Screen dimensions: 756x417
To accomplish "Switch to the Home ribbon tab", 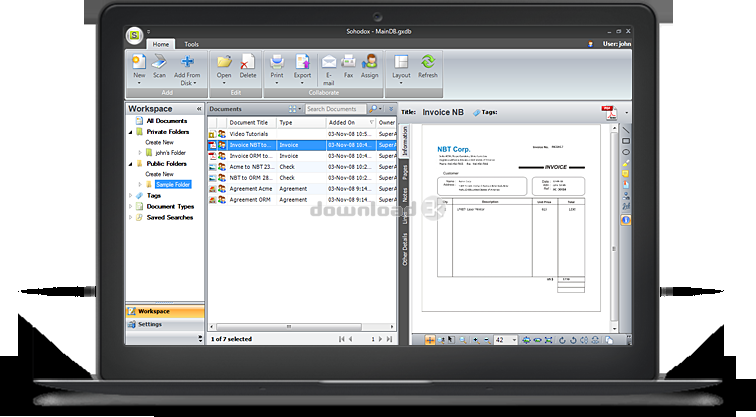I will click(x=161, y=44).
